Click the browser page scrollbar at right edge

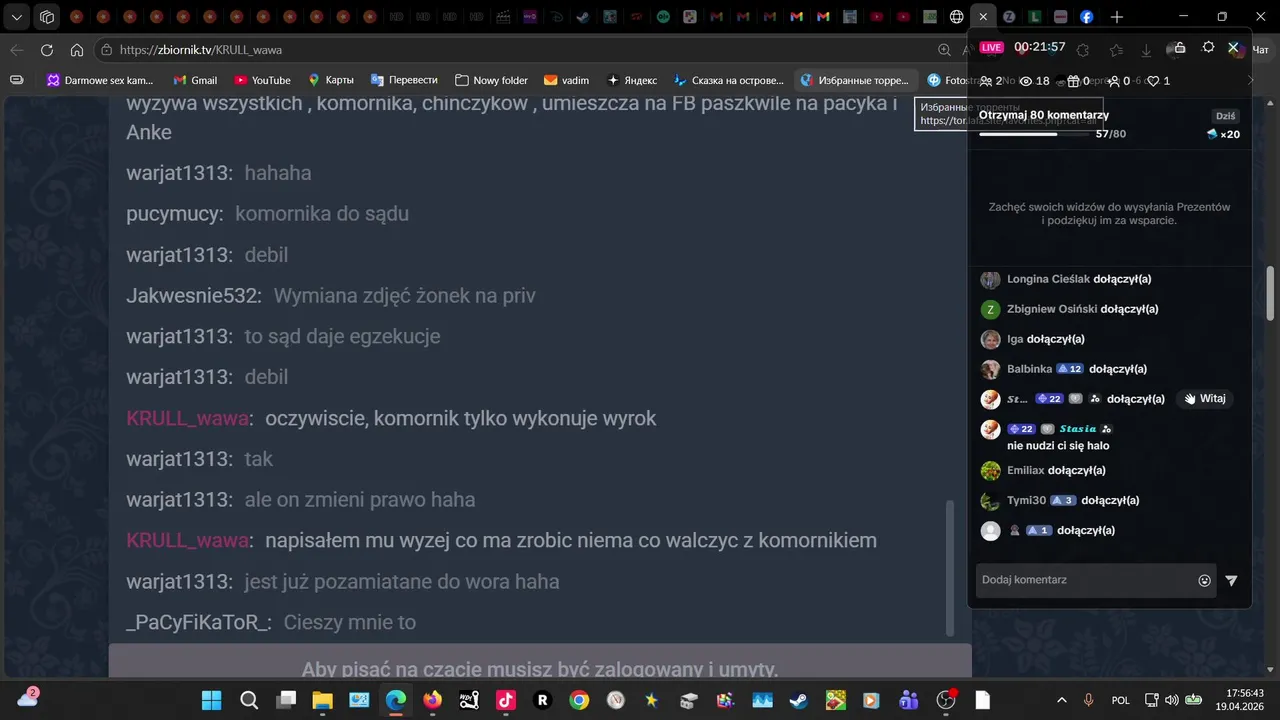[1271, 293]
